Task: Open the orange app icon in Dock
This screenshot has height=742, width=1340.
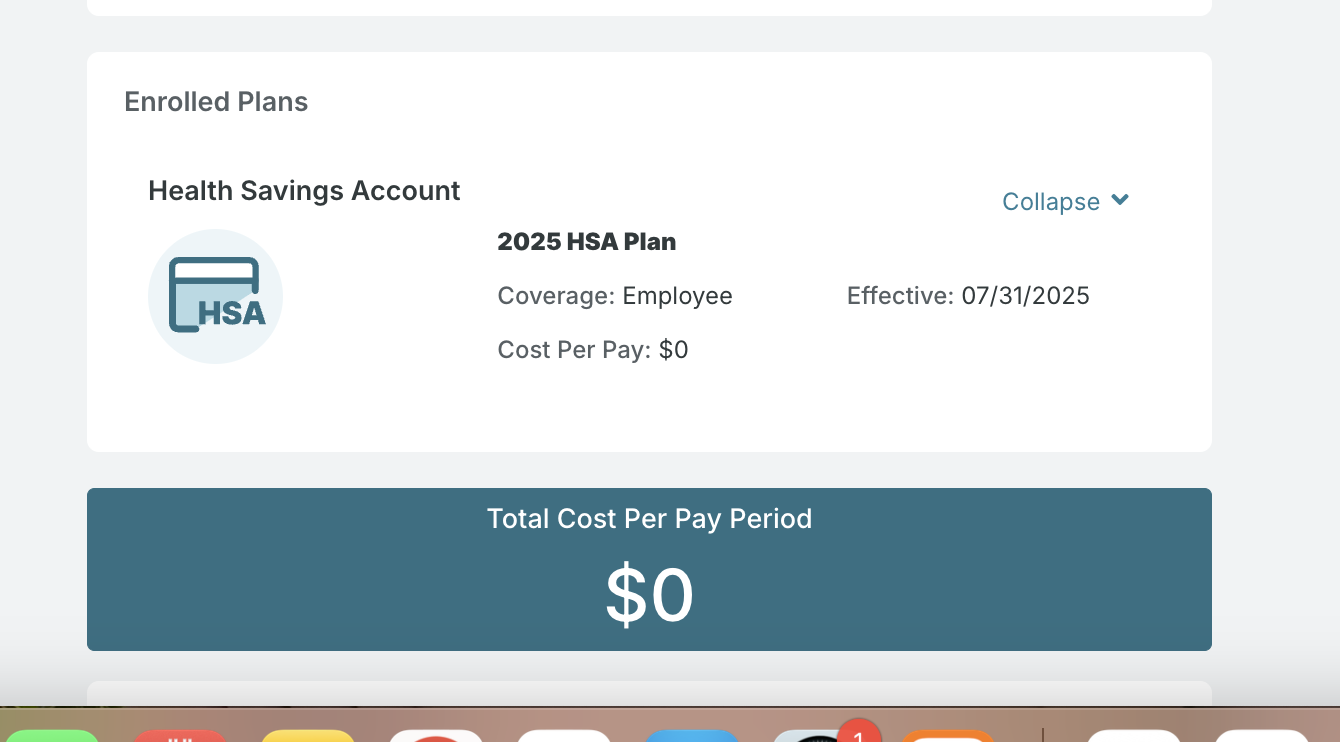Action: click(x=948, y=736)
